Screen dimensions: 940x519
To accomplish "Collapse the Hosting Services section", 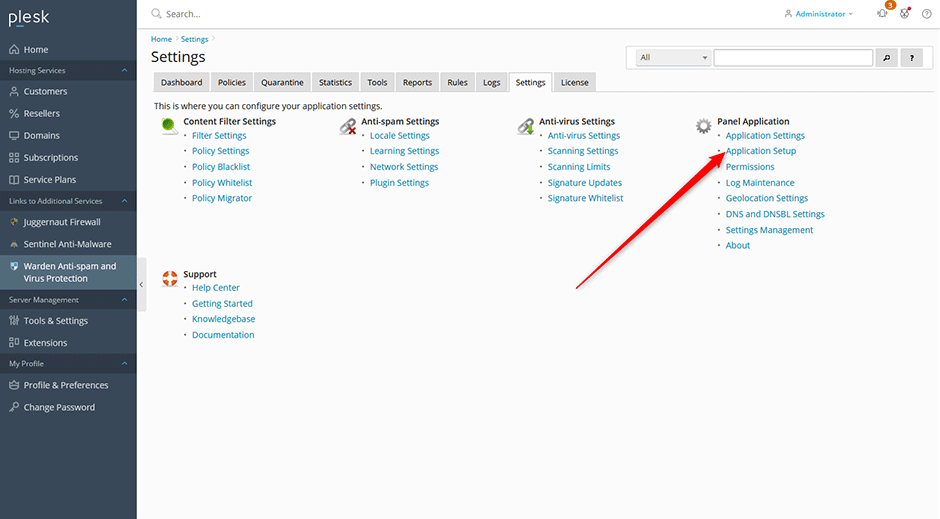I will pos(124,70).
